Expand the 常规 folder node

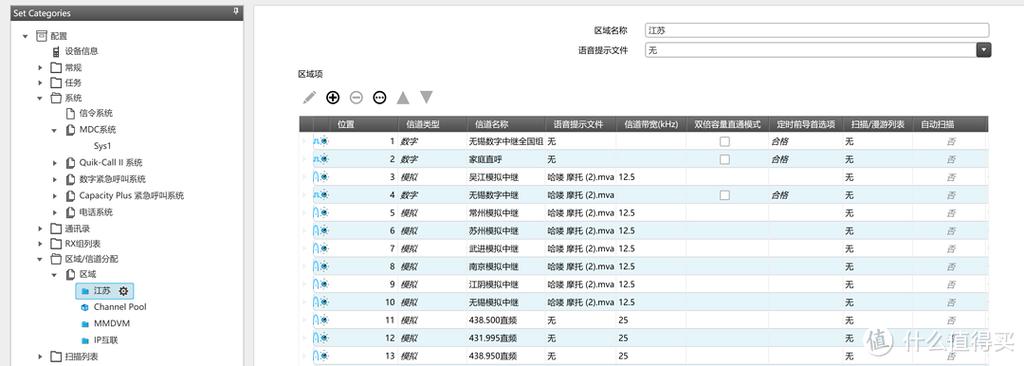tap(40, 68)
